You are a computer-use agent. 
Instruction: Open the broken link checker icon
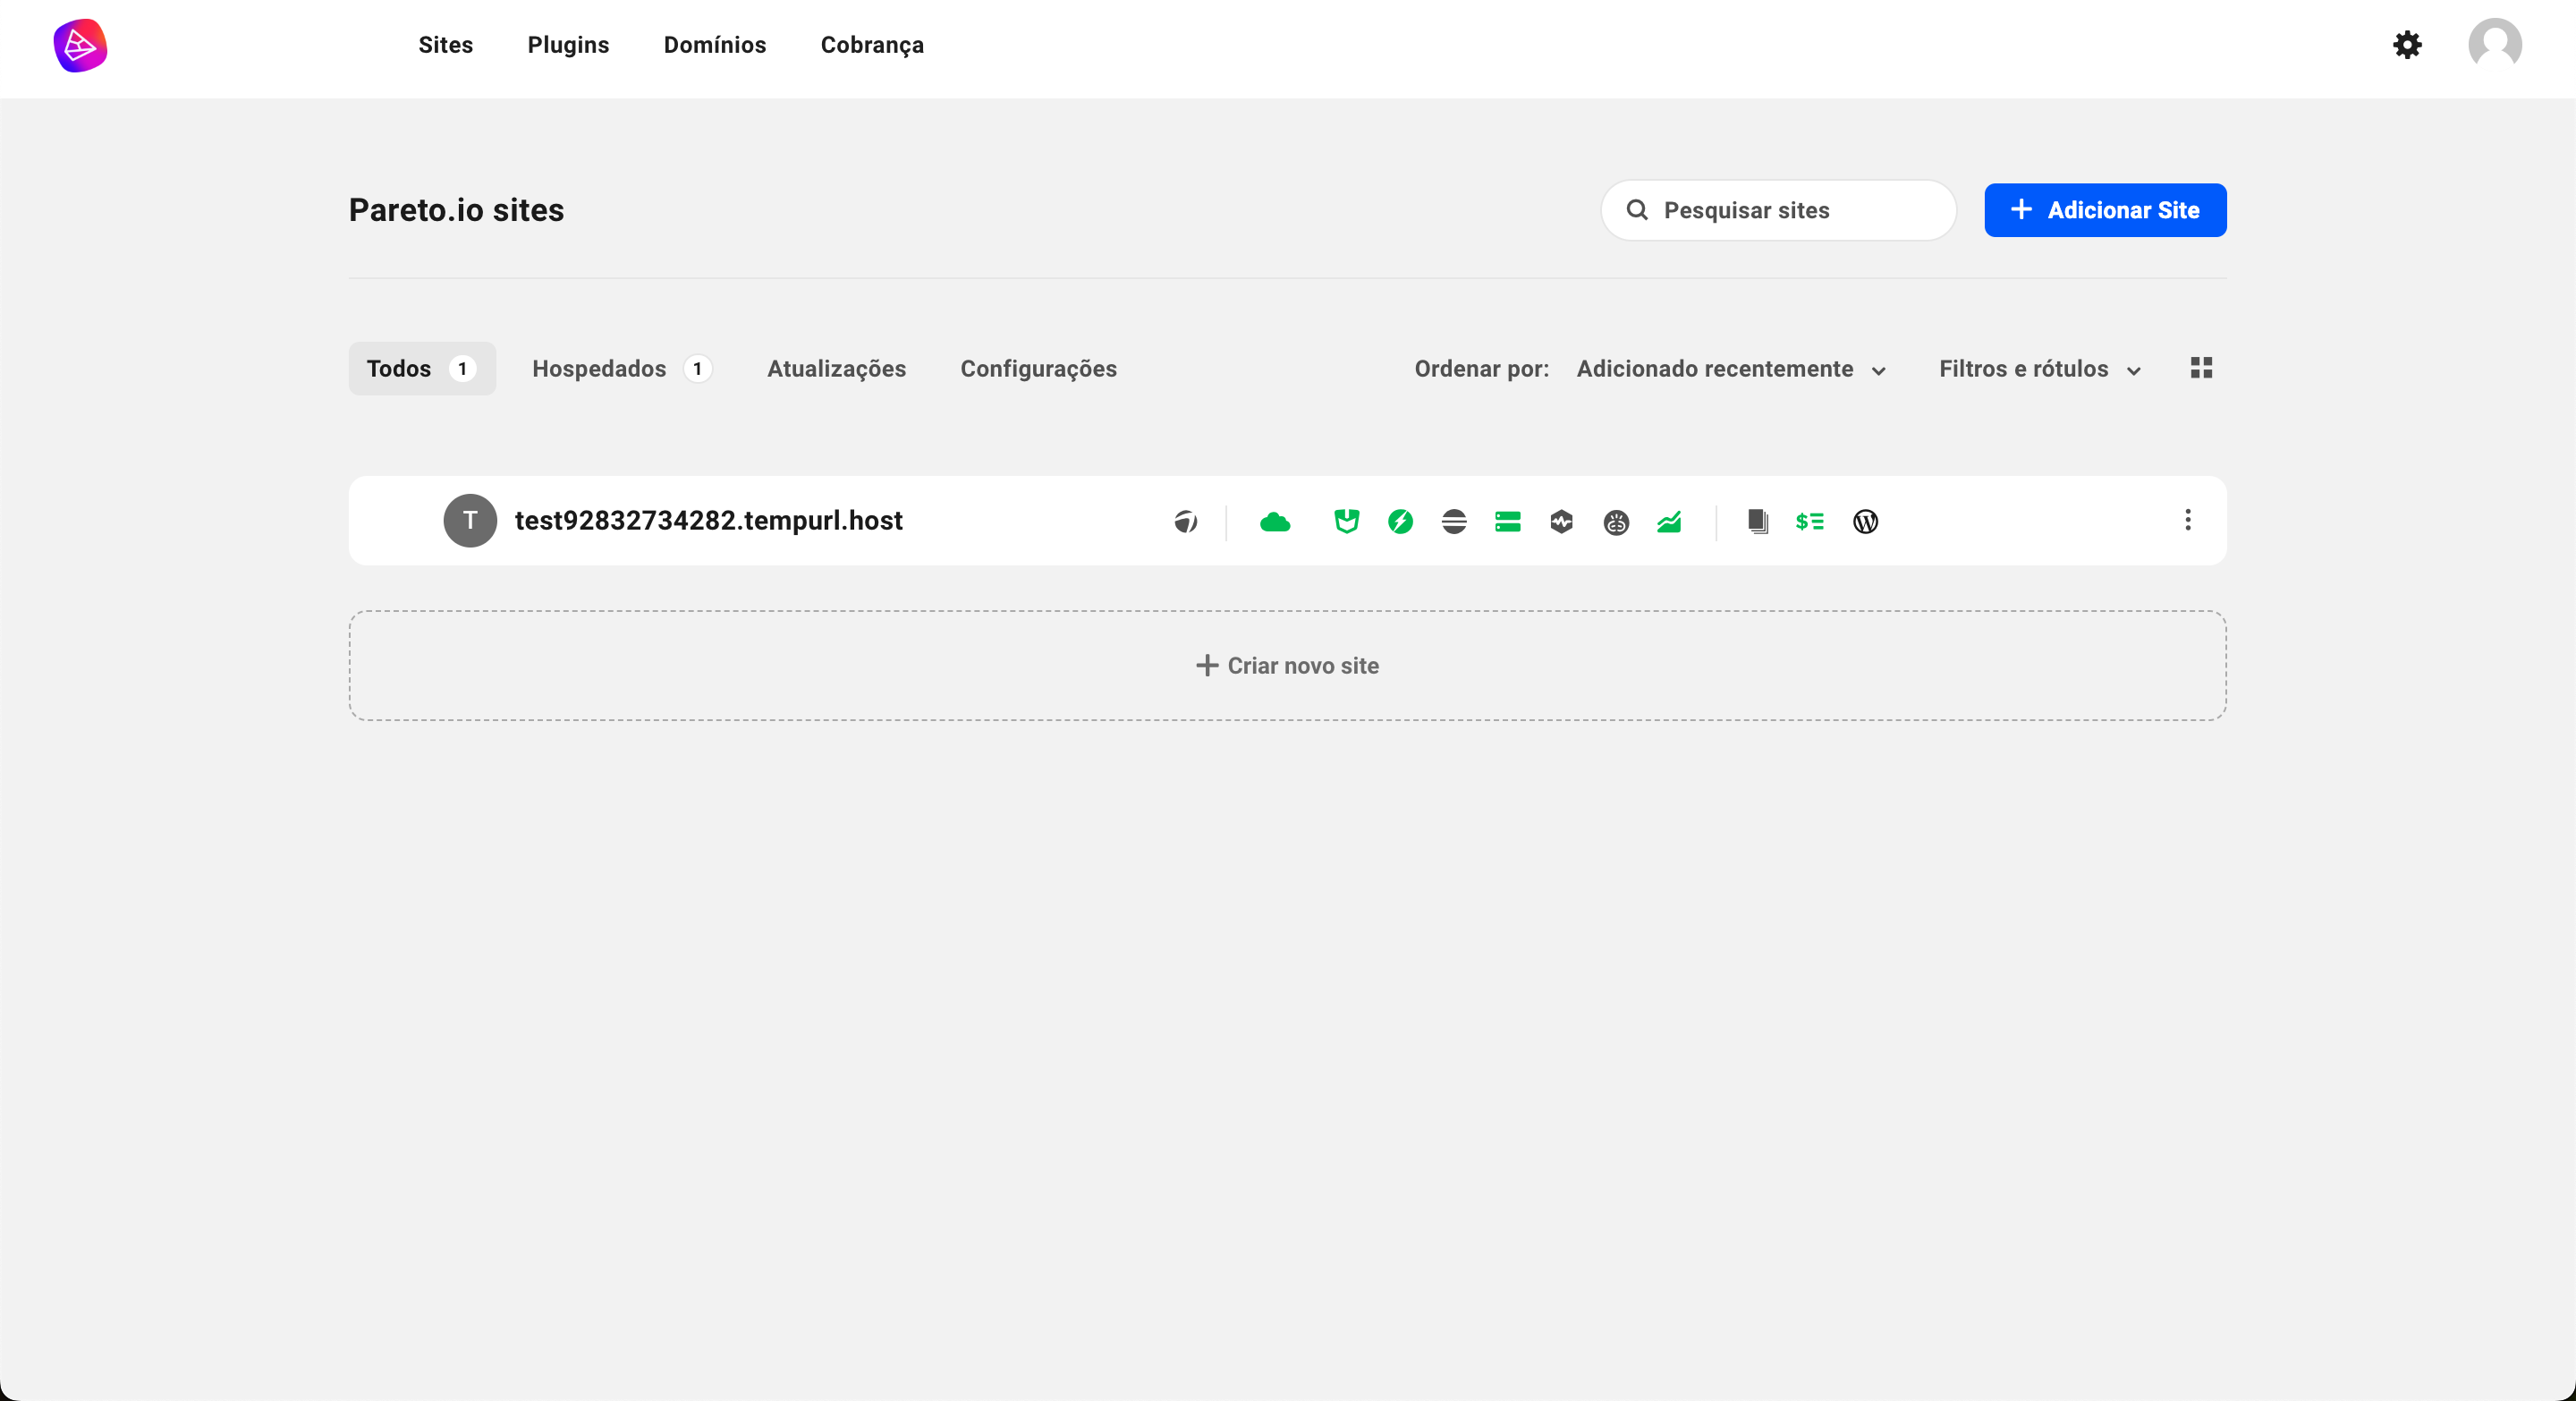pyautogui.click(x=1616, y=521)
